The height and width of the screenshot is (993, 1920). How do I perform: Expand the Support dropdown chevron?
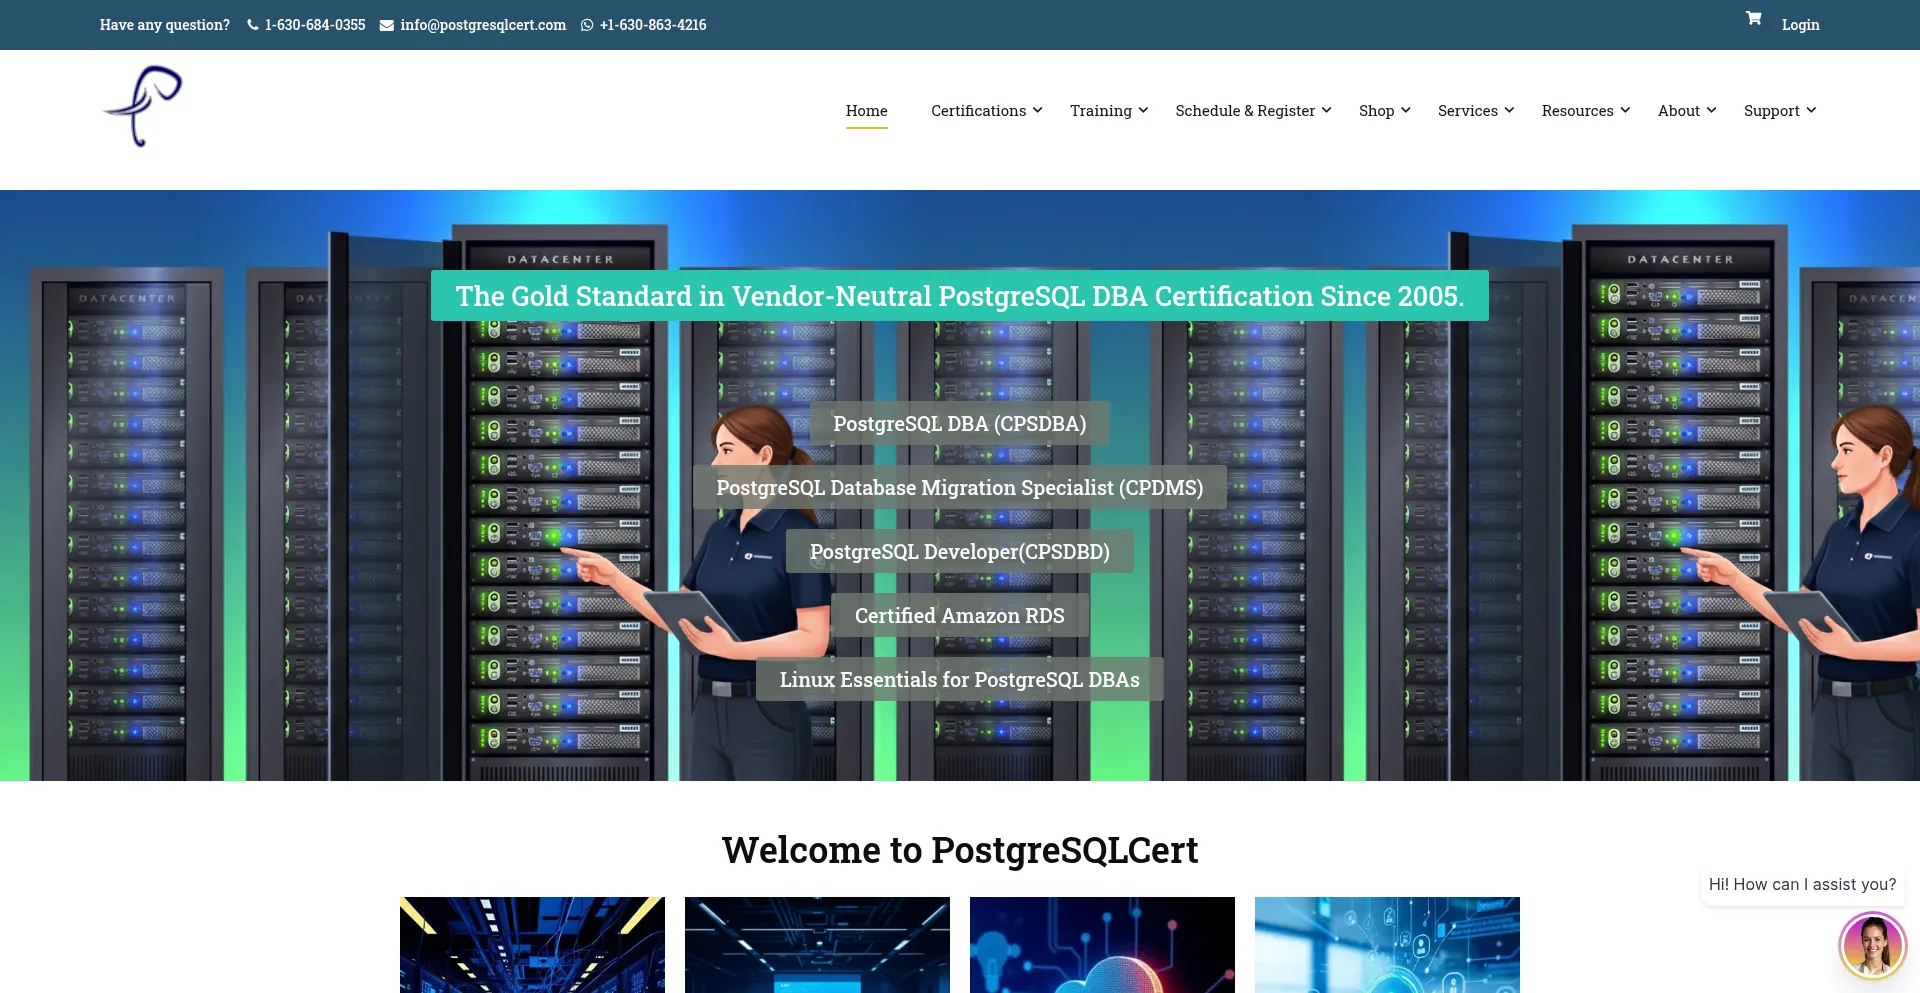pos(1811,110)
